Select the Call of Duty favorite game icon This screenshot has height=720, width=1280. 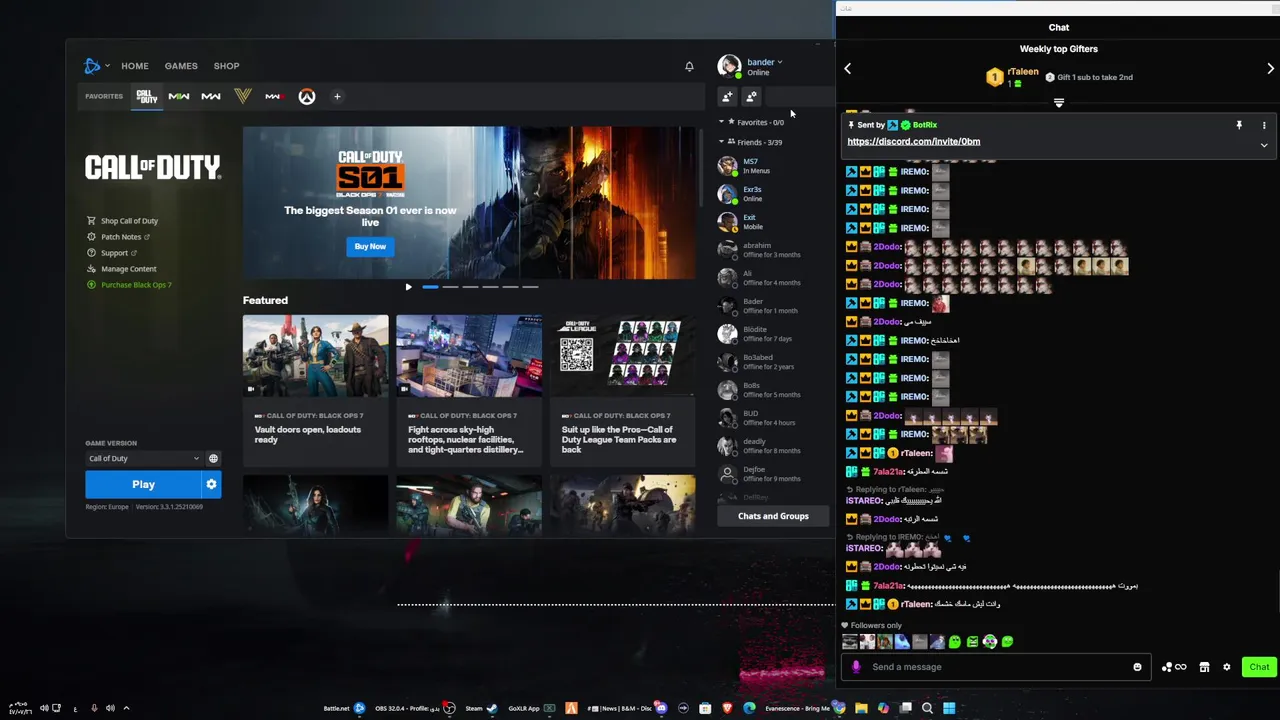(x=147, y=96)
